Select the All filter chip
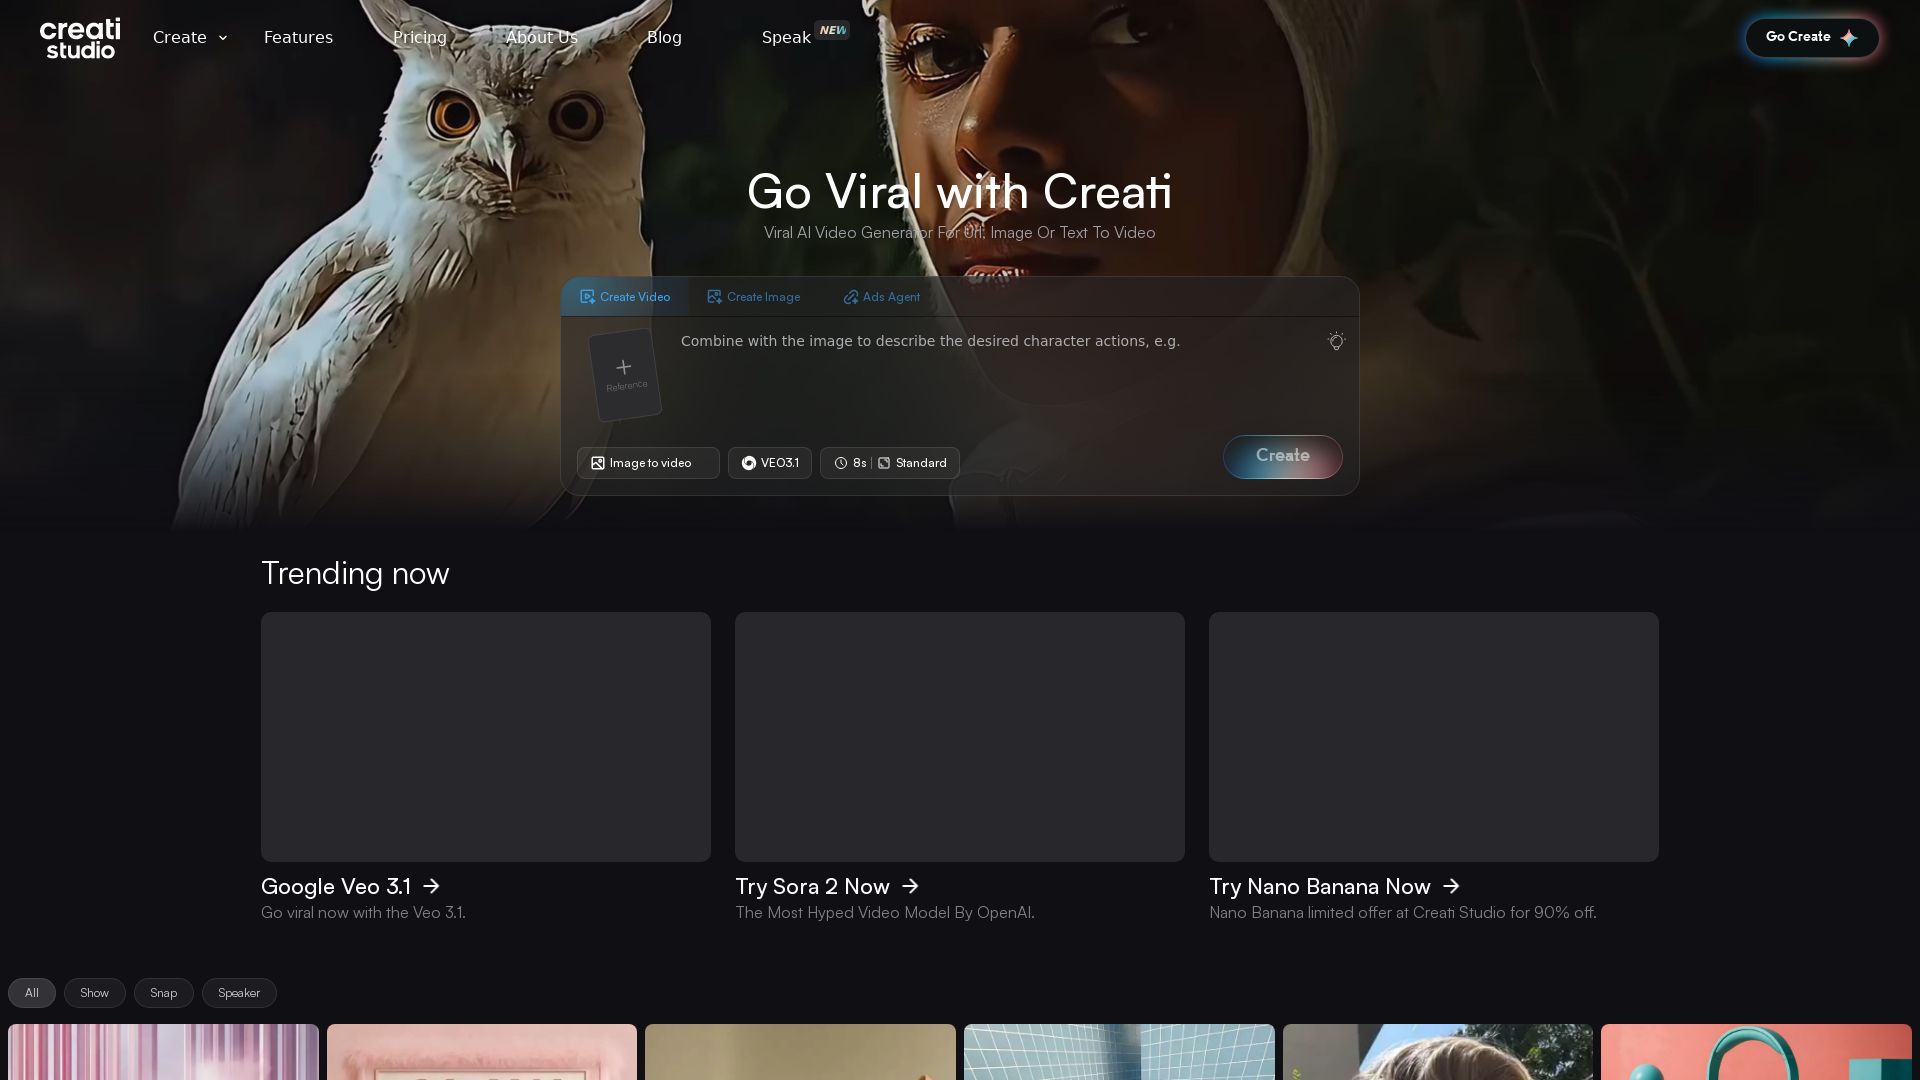 pyautogui.click(x=32, y=993)
